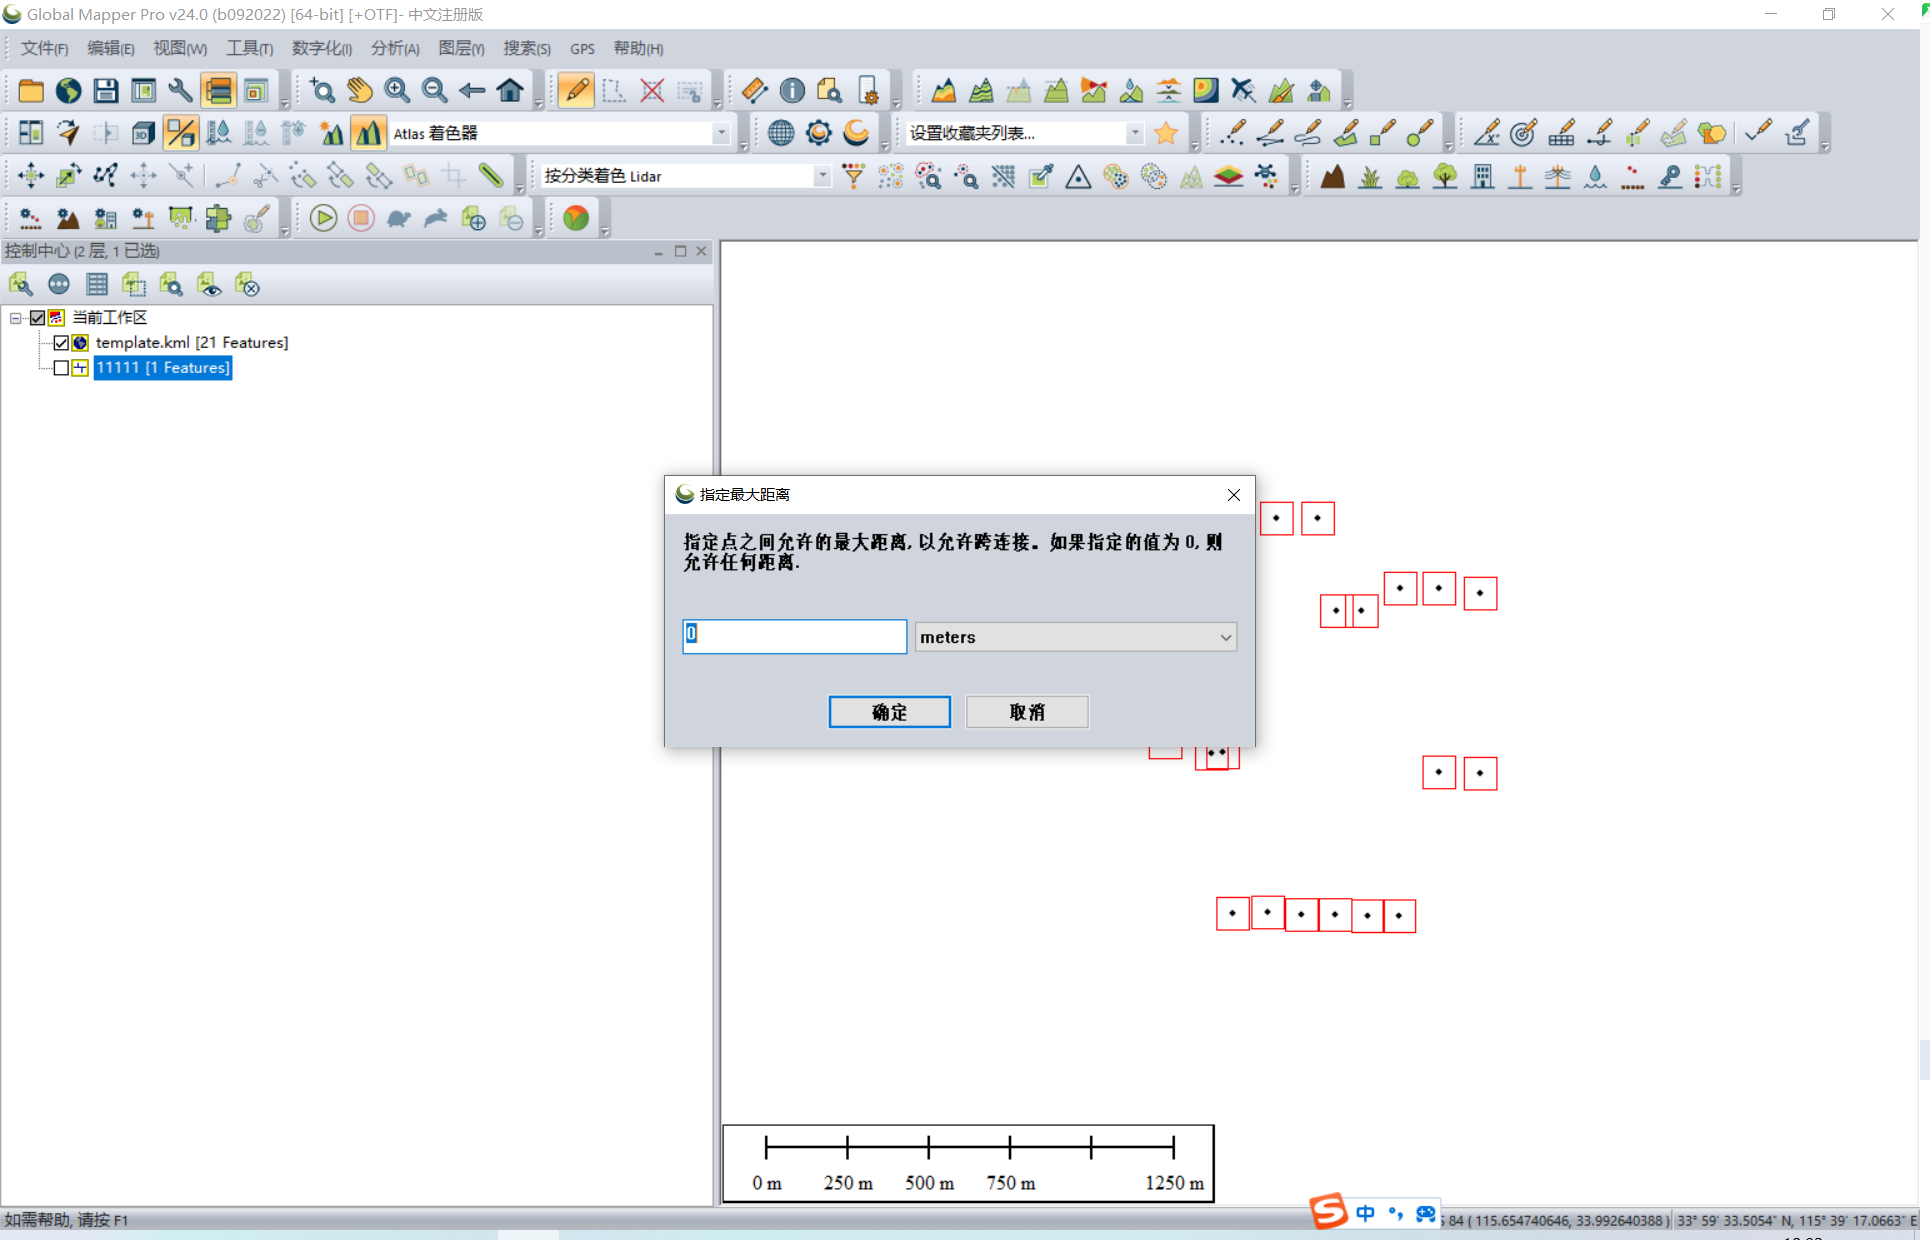Image resolution: width=1930 pixels, height=1240 pixels.
Task: Open the 3D viewer icon
Action: tap(143, 133)
